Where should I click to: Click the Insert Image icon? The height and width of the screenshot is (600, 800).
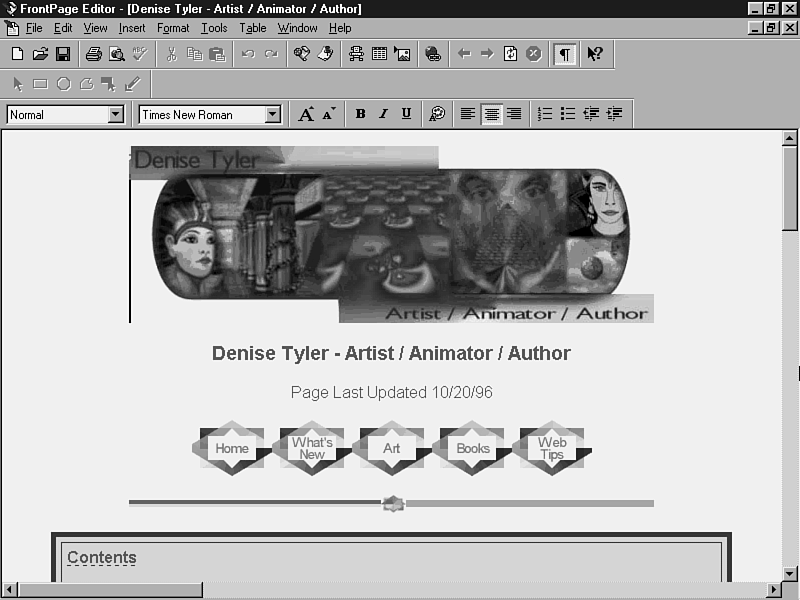402,54
